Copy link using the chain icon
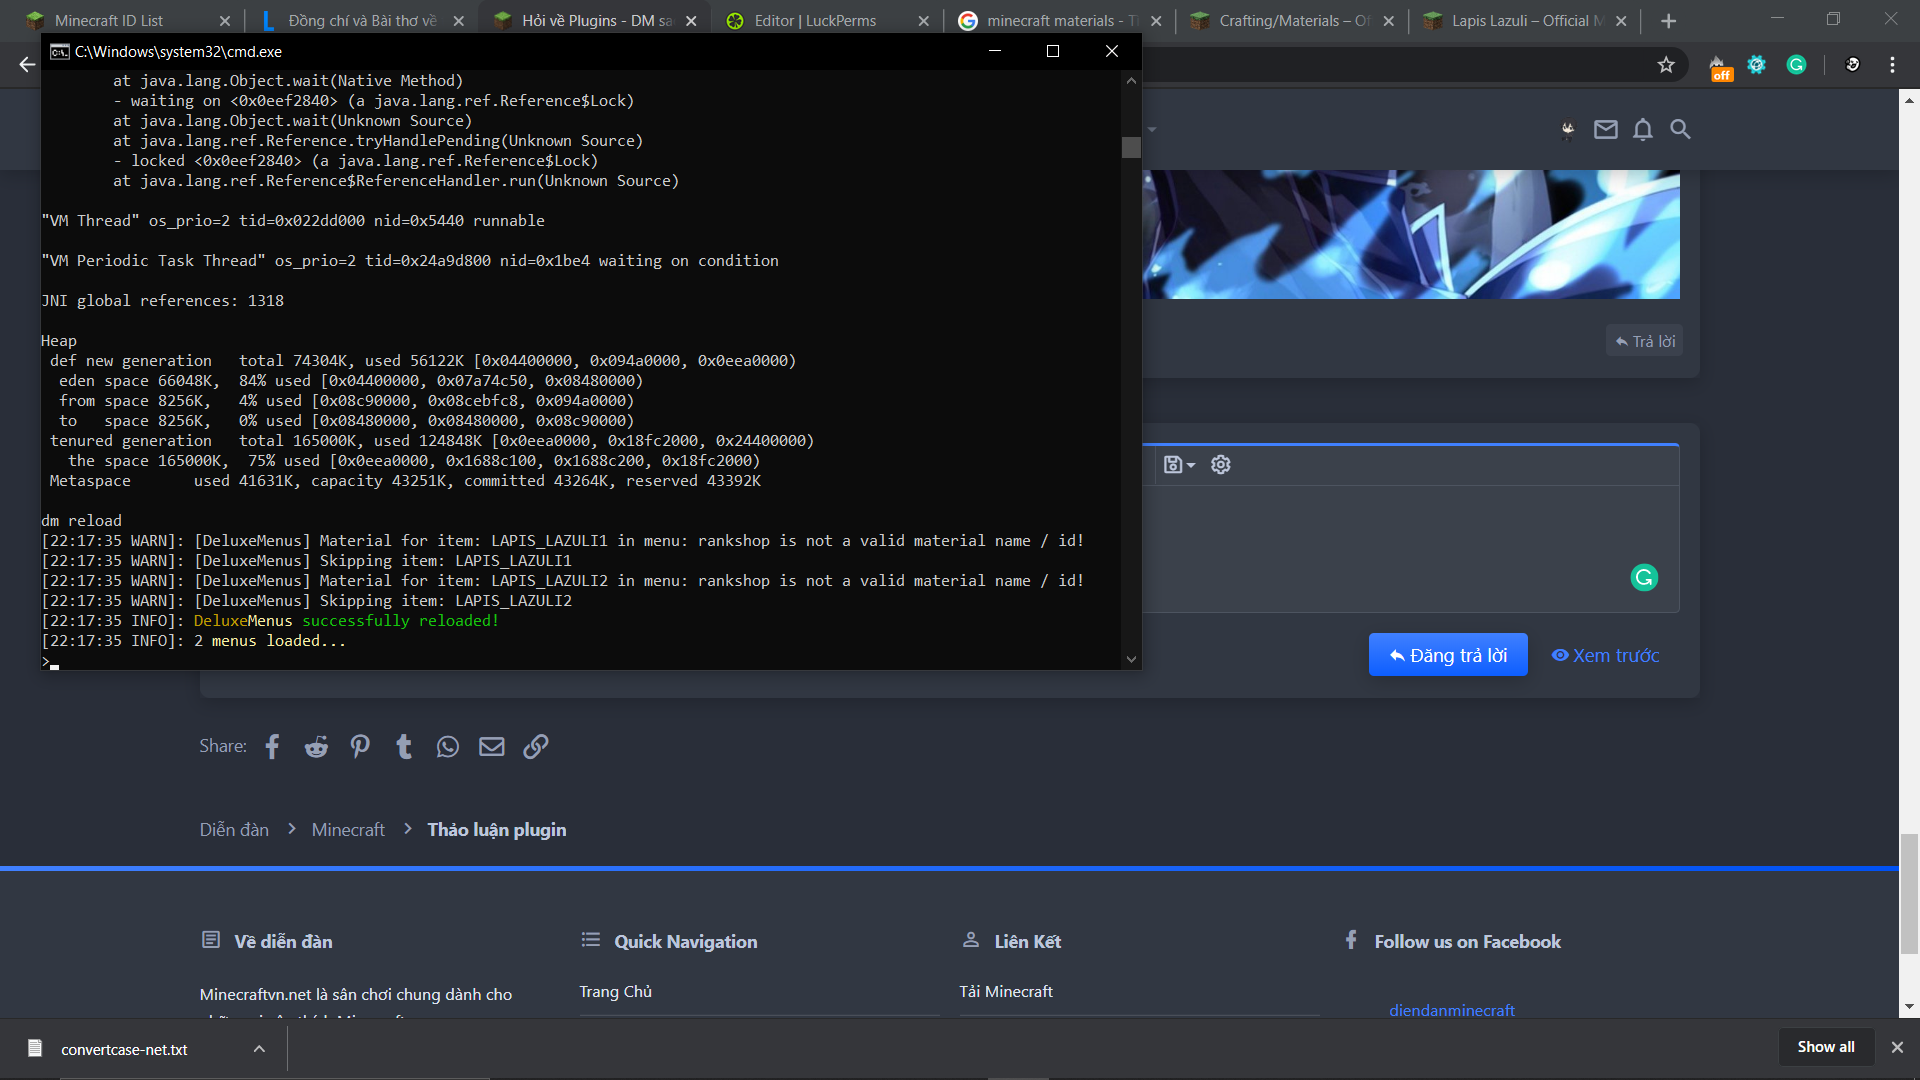This screenshot has width=1920, height=1080. coord(536,747)
